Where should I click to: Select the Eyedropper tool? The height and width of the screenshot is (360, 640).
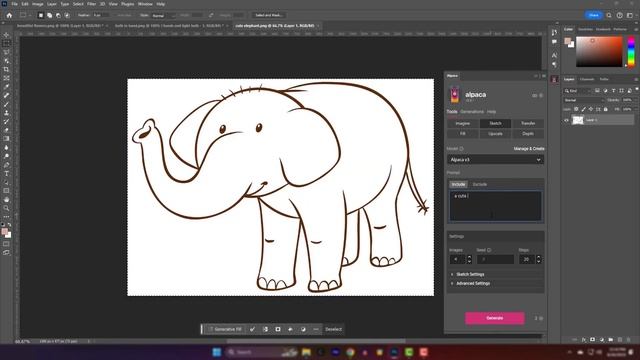click(x=6, y=87)
